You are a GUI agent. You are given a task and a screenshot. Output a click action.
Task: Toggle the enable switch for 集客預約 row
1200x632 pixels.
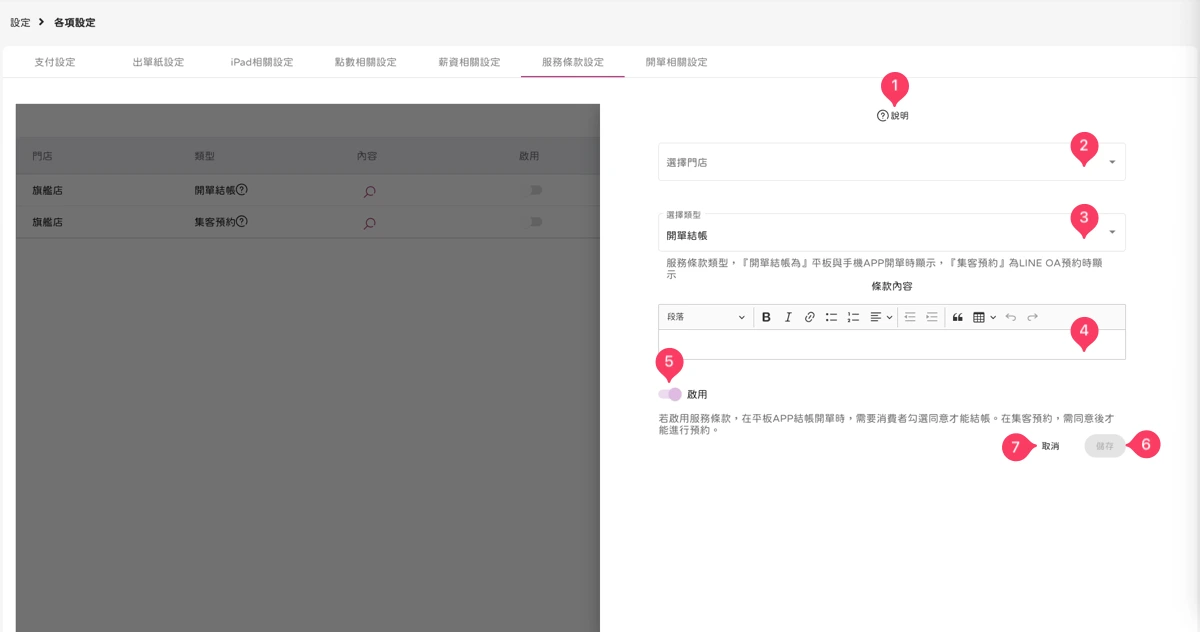tap(536, 222)
